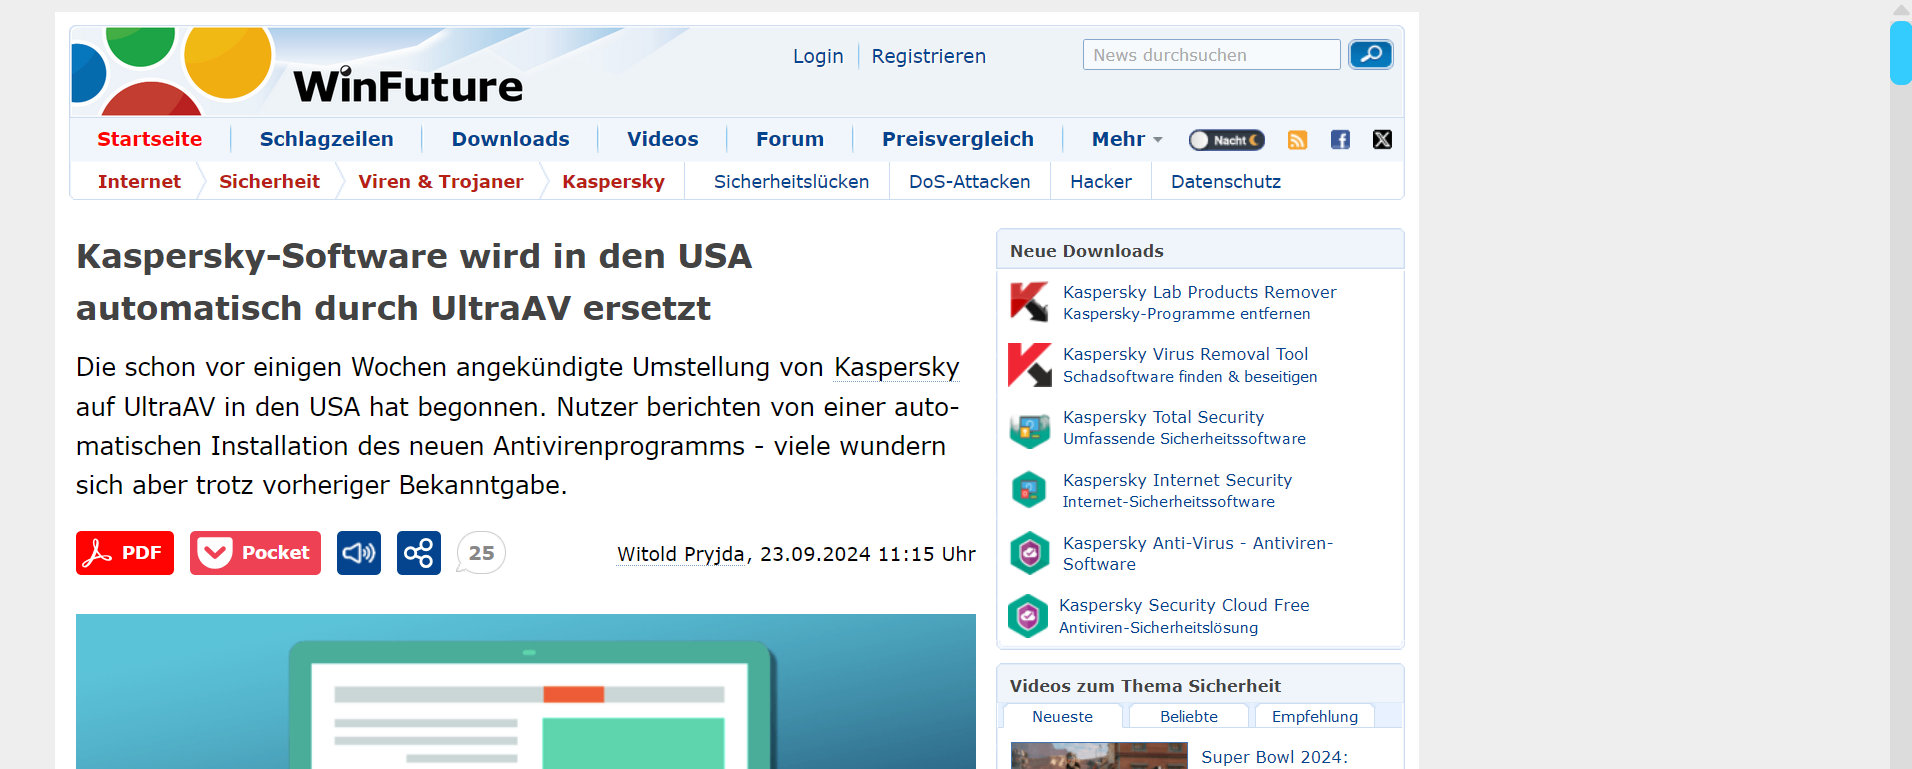Click the Neue Downloads heading

click(x=1087, y=251)
